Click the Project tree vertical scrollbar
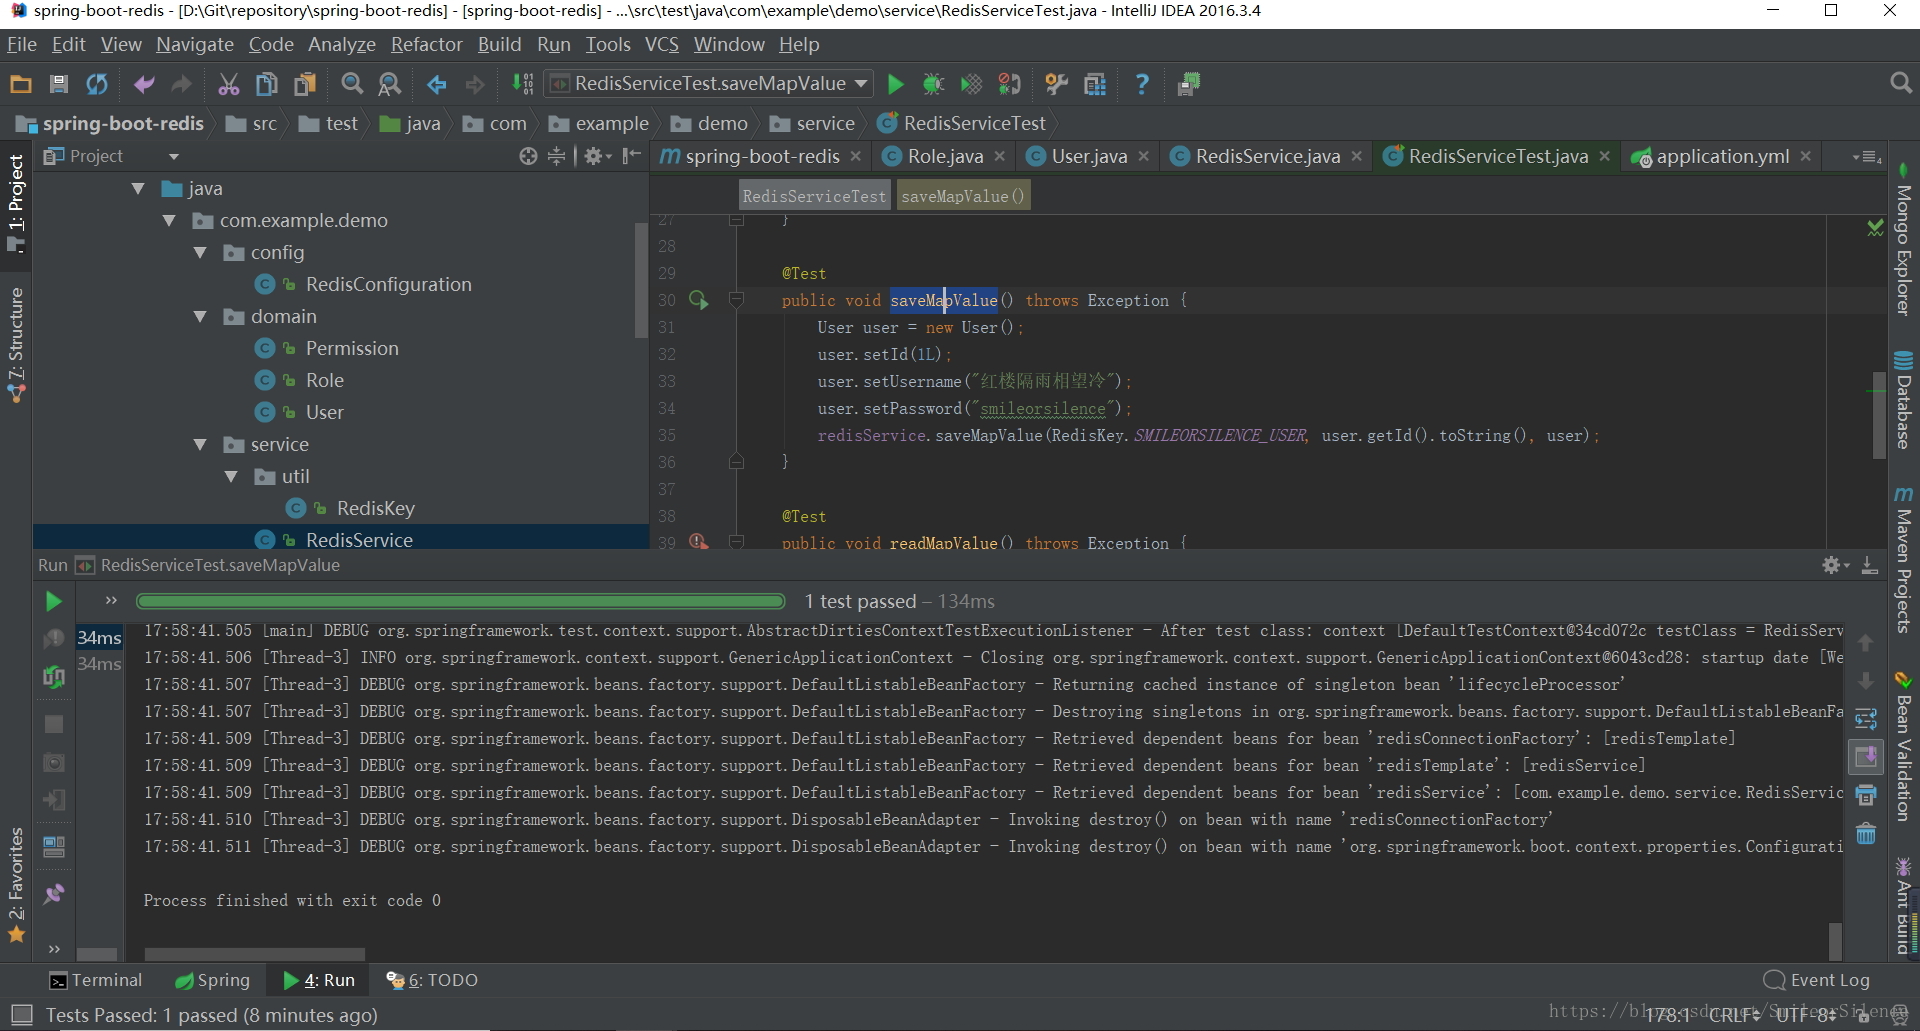This screenshot has height=1031, width=1920. coord(641,280)
